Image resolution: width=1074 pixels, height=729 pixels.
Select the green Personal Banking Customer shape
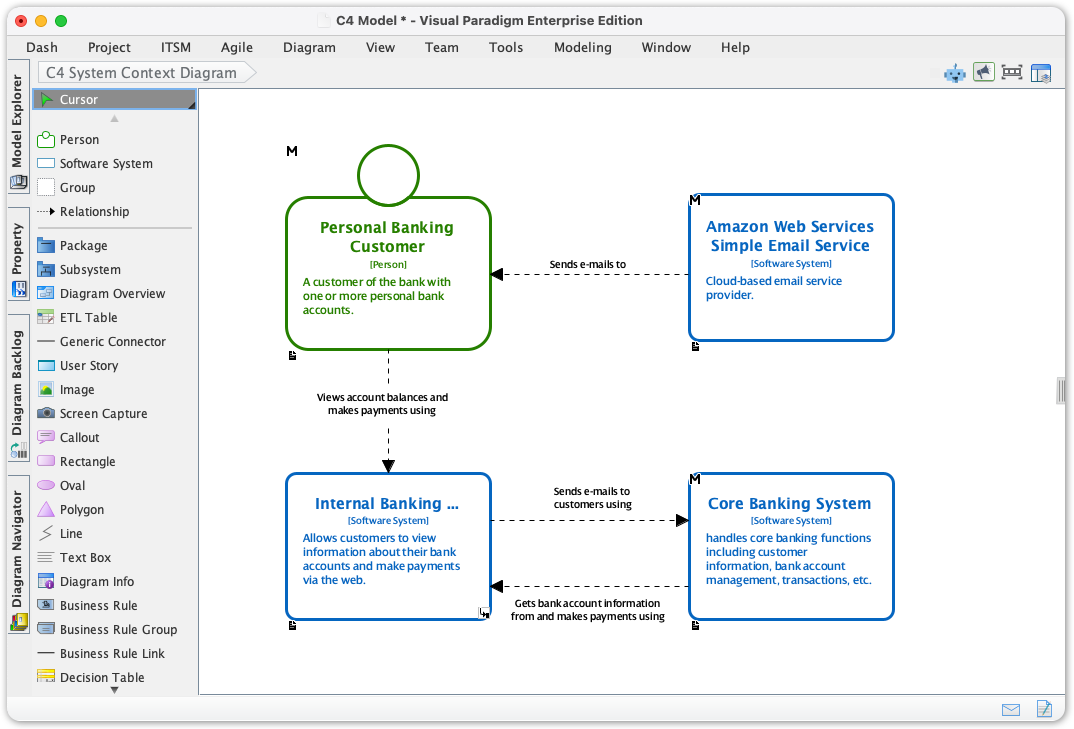[x=388, y=272]
